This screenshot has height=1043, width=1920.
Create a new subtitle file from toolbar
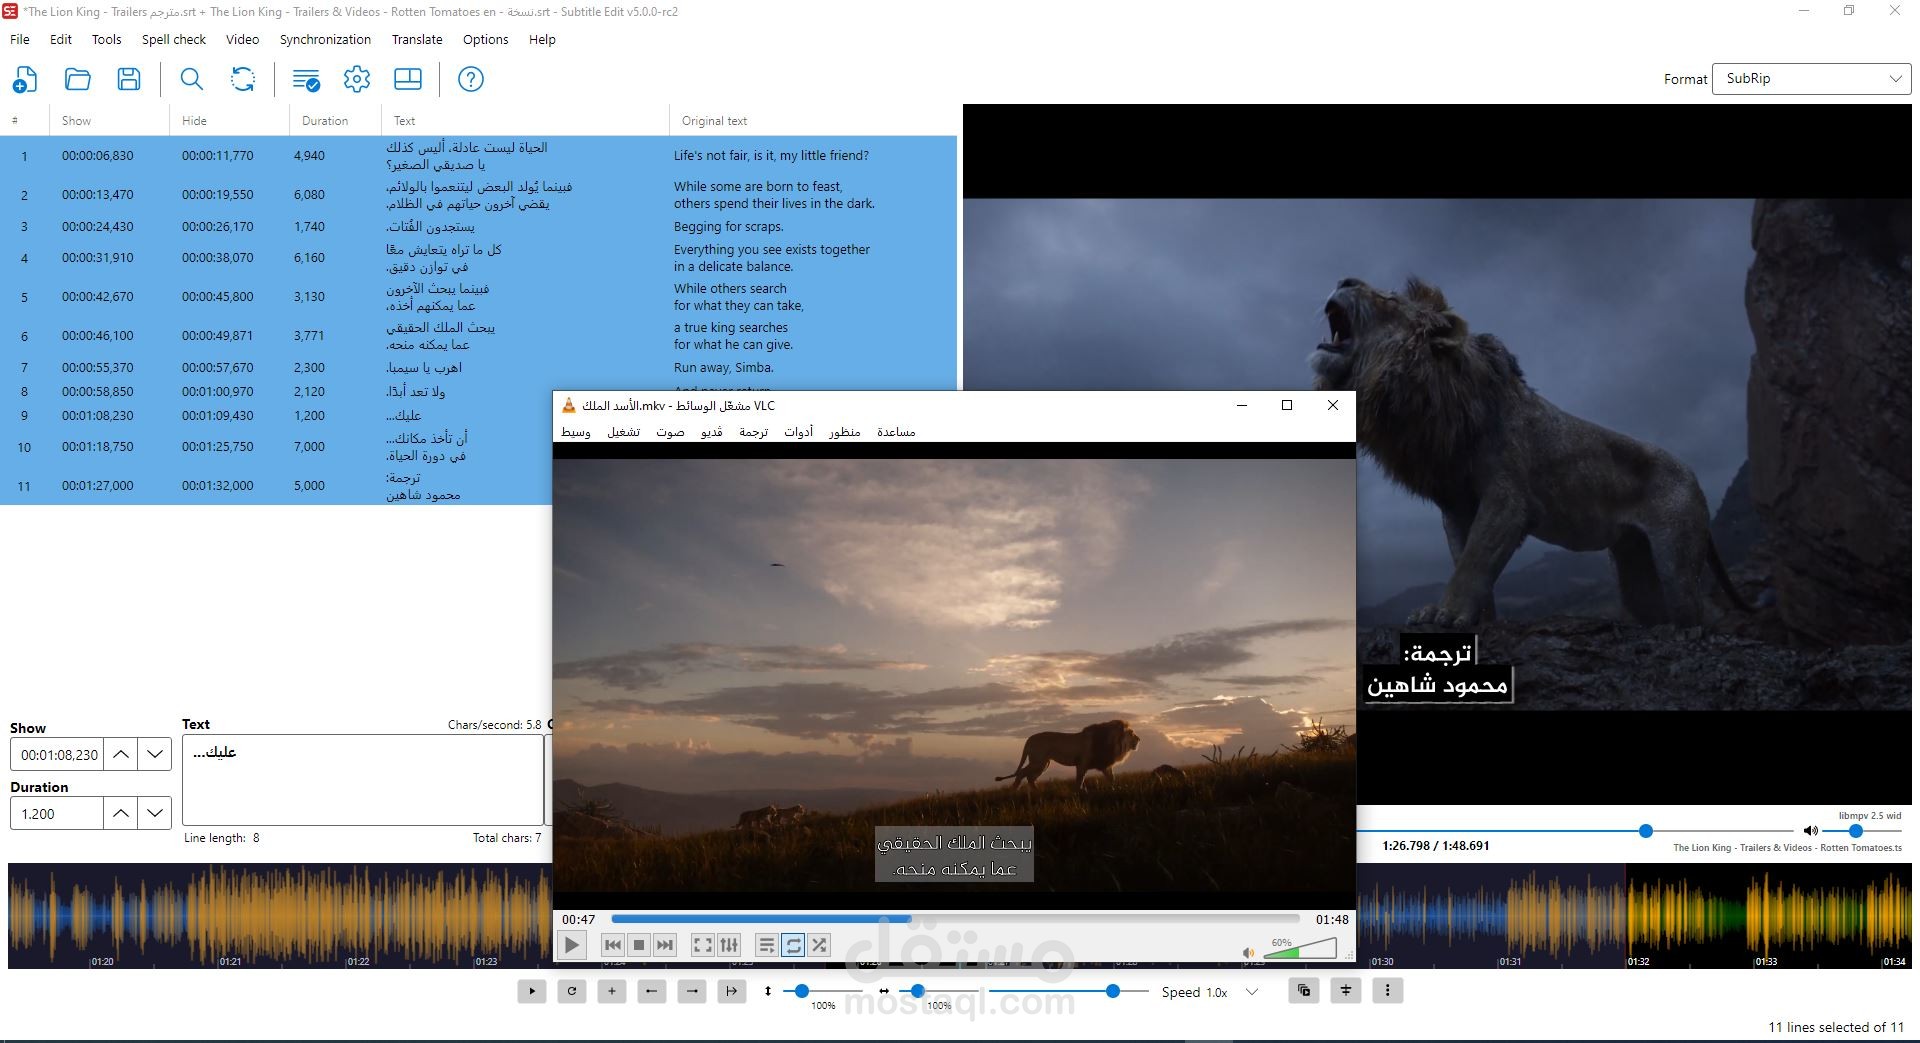pos(25,79)
